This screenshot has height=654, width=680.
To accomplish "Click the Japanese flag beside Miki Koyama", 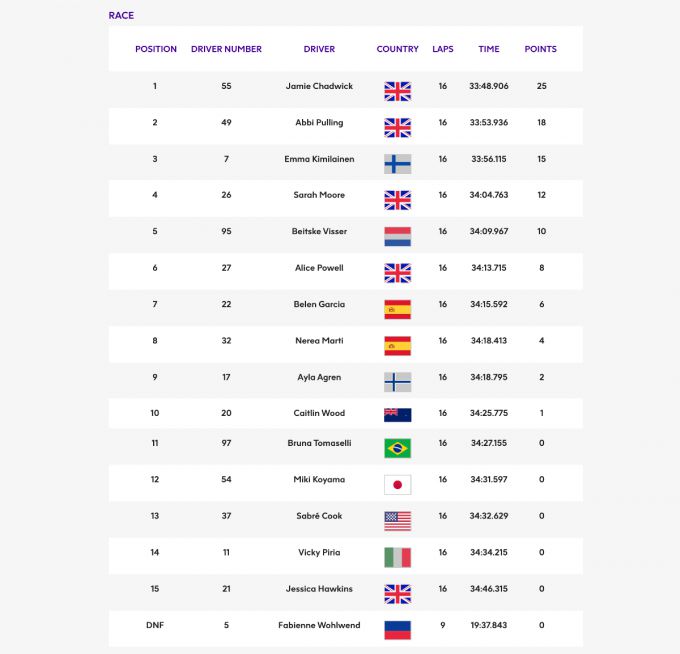I will pyautogui.click(x=397, y=484).
